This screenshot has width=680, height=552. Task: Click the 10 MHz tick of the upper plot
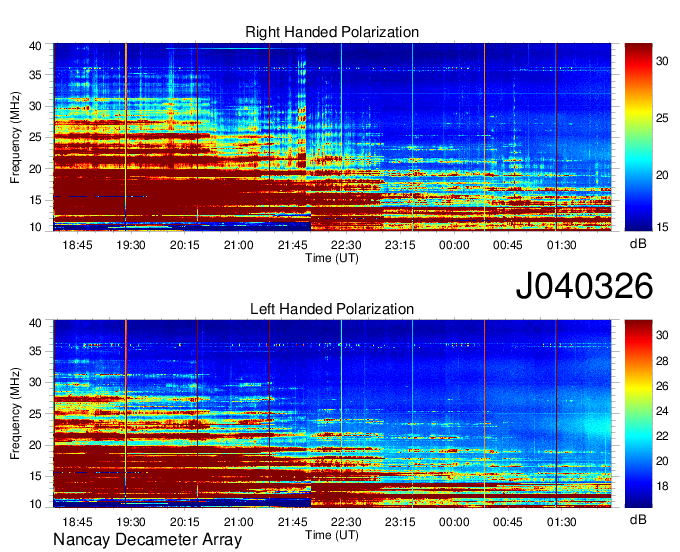35,227
